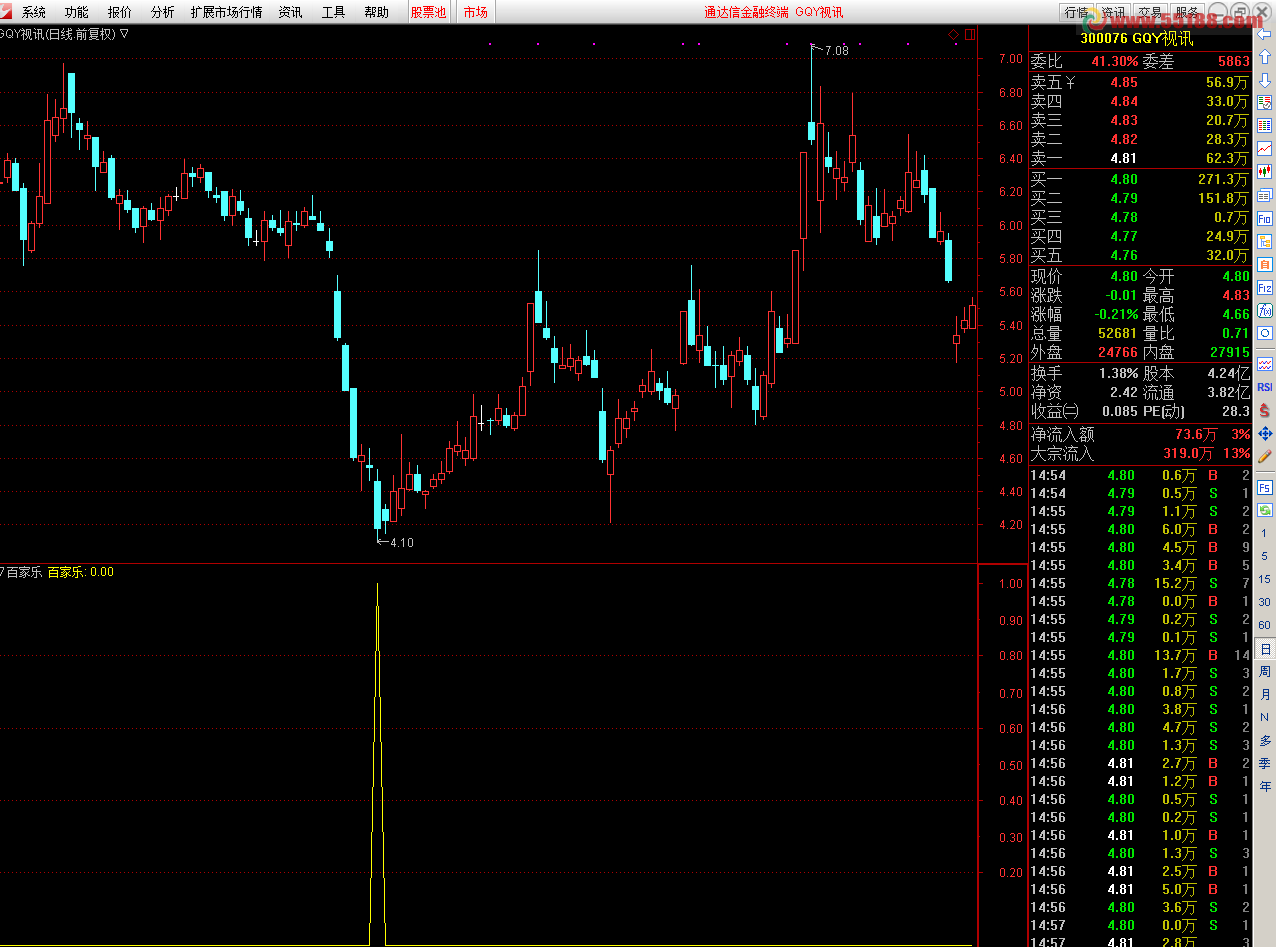This screenshot has height=947, width=1276.
Task: Click the up arrow icon for previous stock
Action: [1265, 57]
